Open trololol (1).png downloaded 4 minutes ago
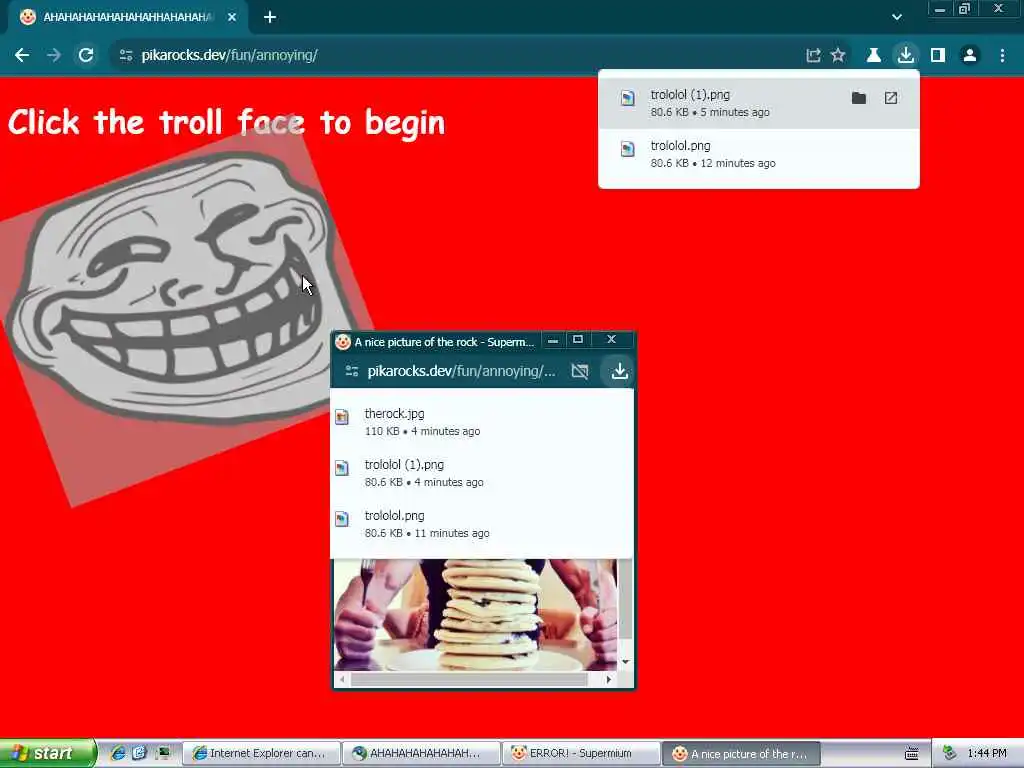1024x768 pixels. [482, 473]
